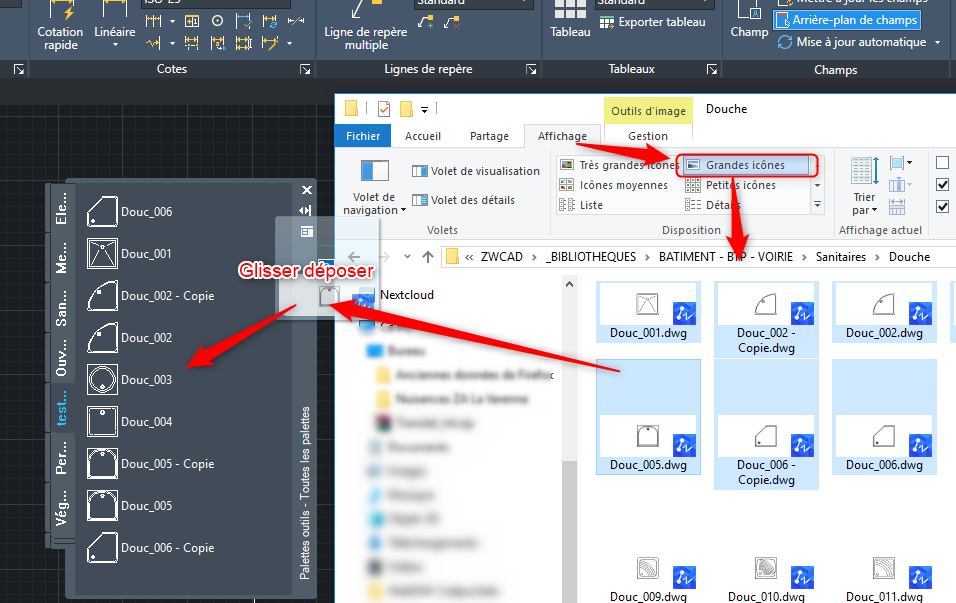Click the add leader line icon with plus
Image resolution: width=956 pixels, height=603 pixels.
tap(426, 23)
